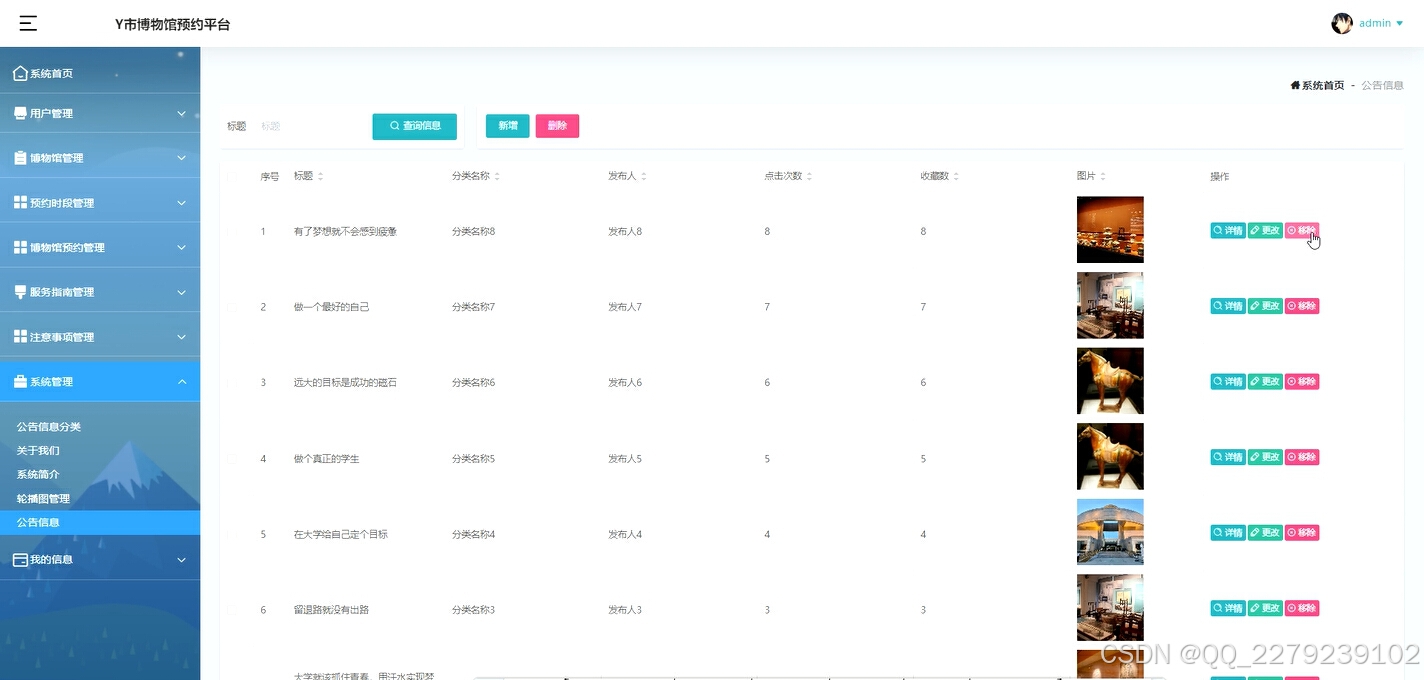Open the admin user dropdown

pos(1382,23)
